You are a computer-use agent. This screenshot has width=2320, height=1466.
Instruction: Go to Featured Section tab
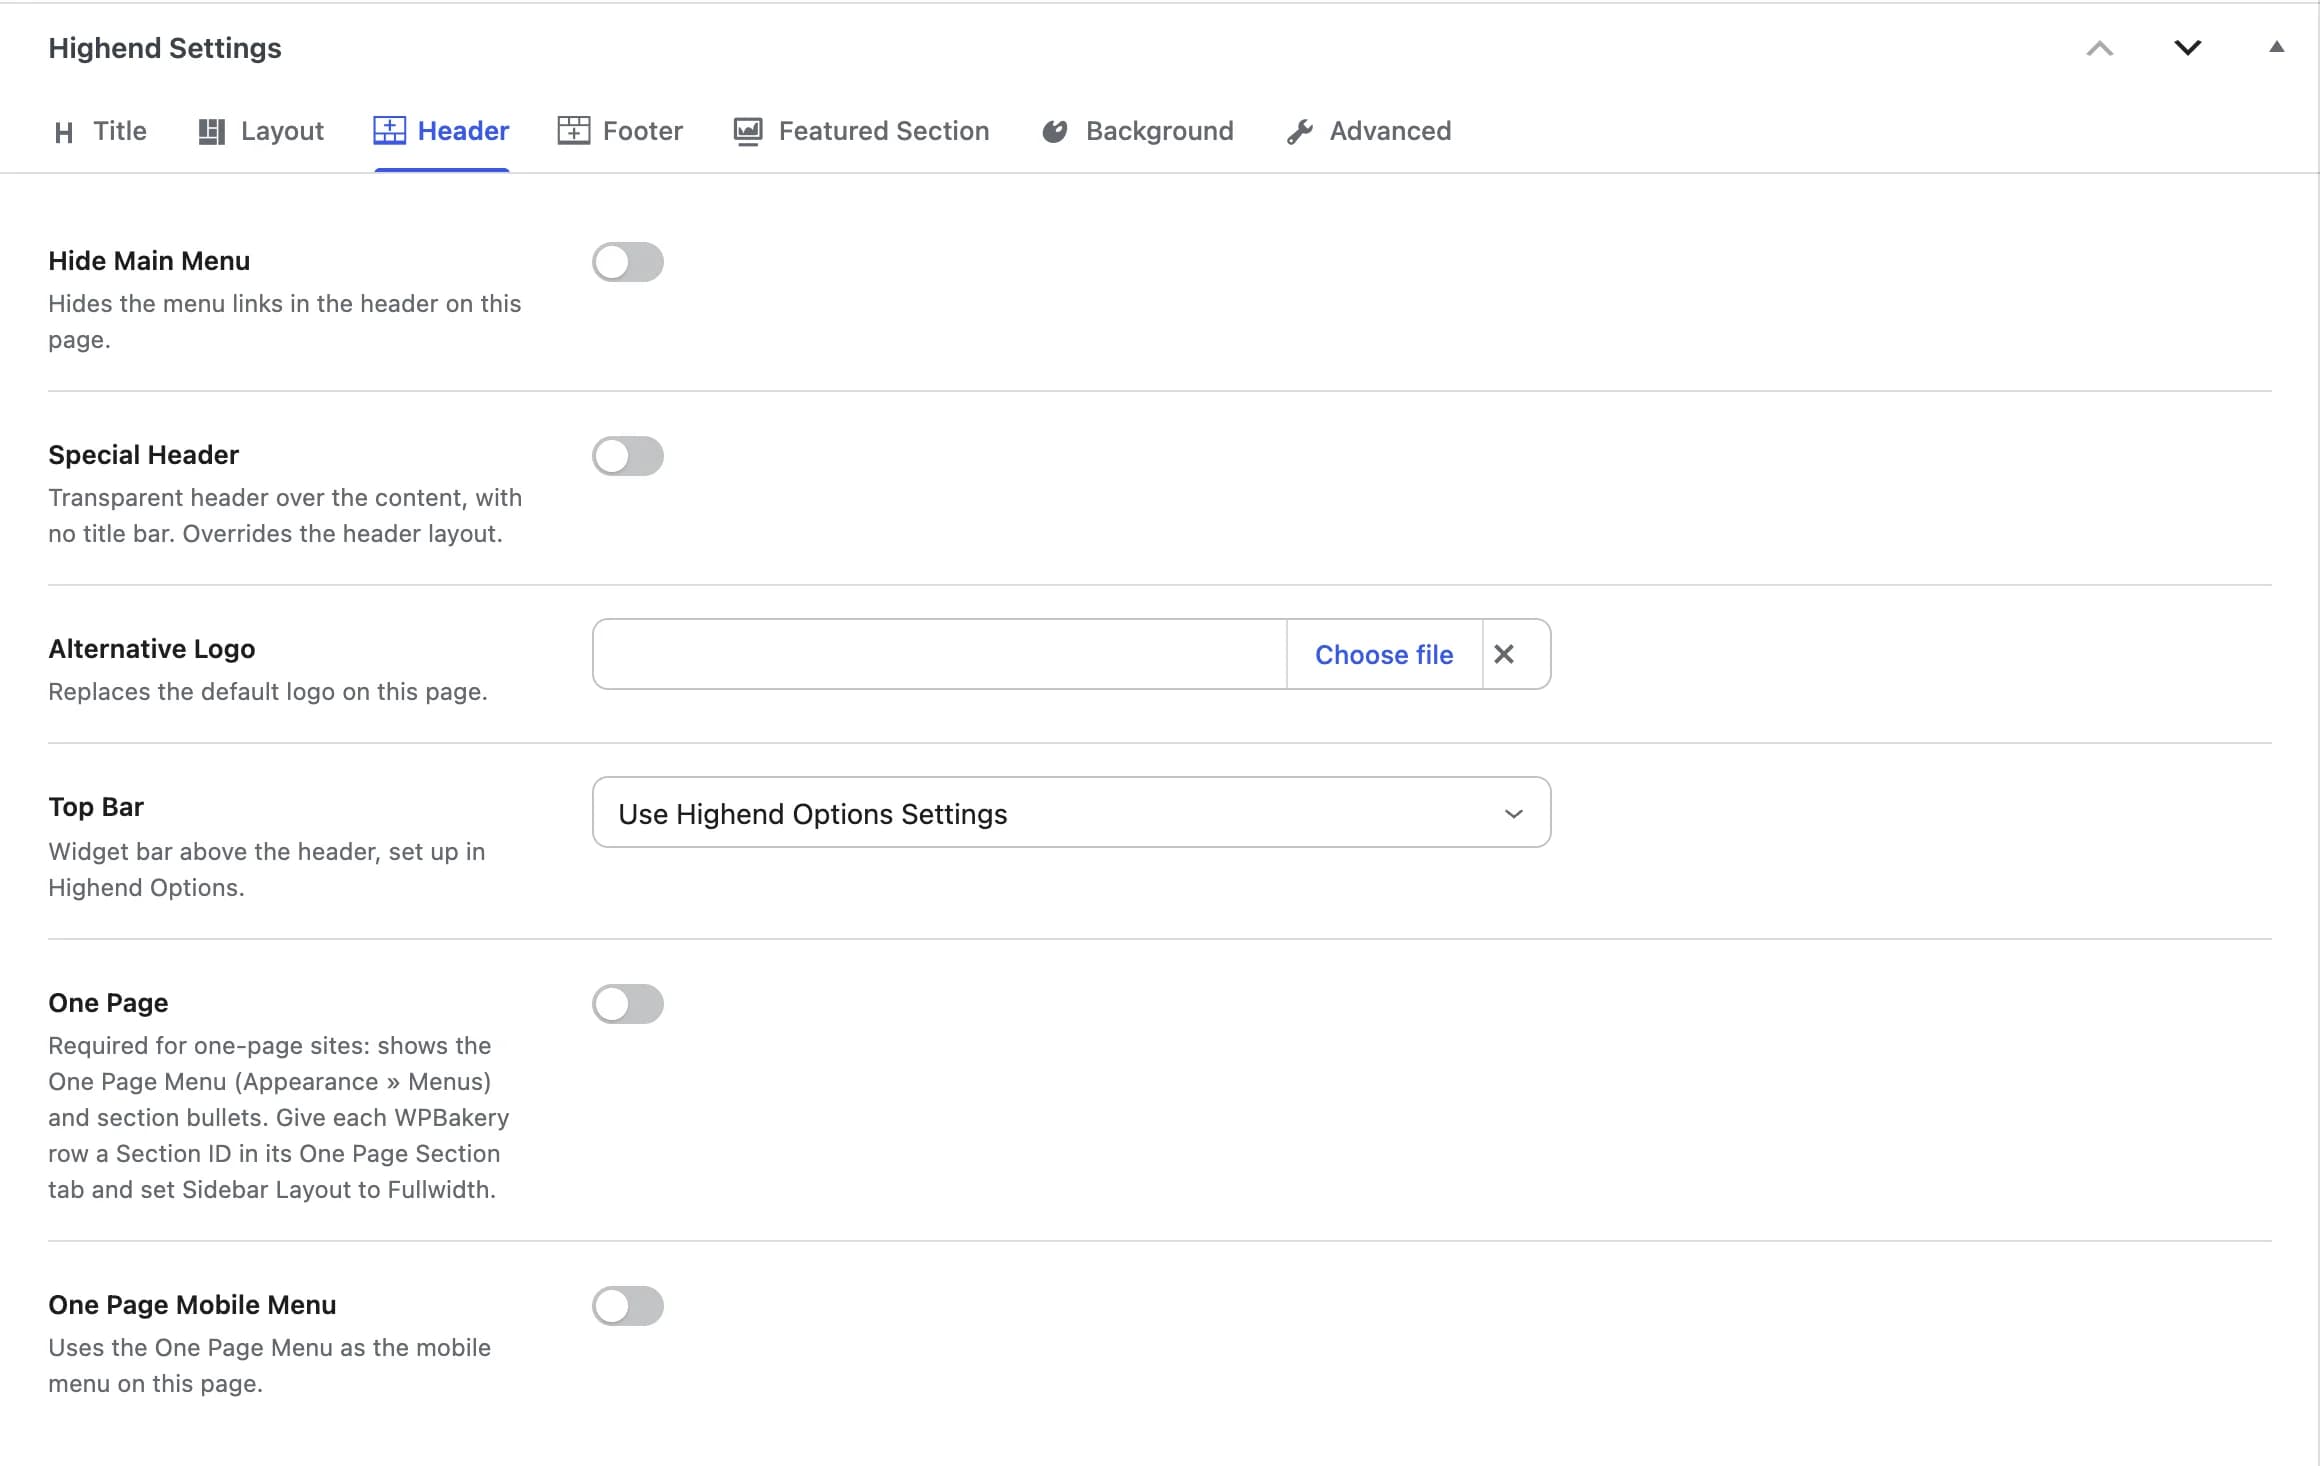[861, 131]
